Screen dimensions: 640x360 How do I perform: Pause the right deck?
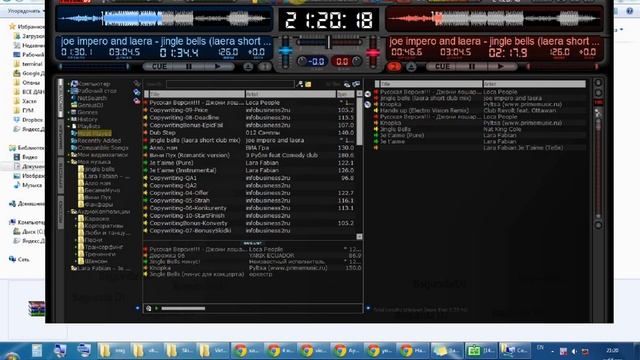(472, 67)
